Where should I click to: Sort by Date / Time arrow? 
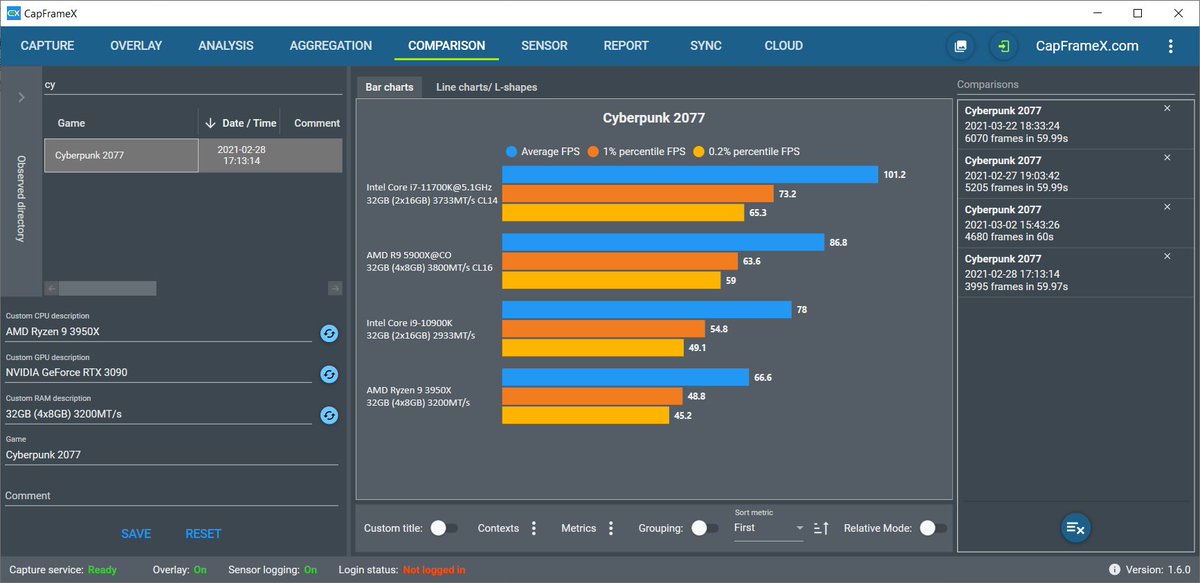tap(210, 123)
